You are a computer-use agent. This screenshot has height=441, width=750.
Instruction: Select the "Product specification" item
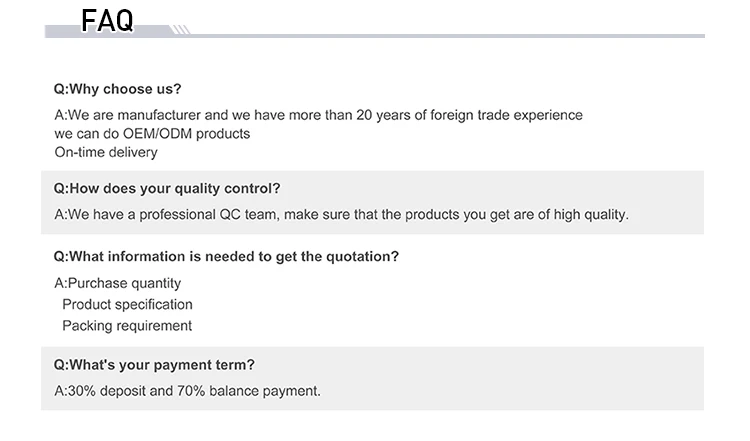pyautogui.click(x=127, y=304)
